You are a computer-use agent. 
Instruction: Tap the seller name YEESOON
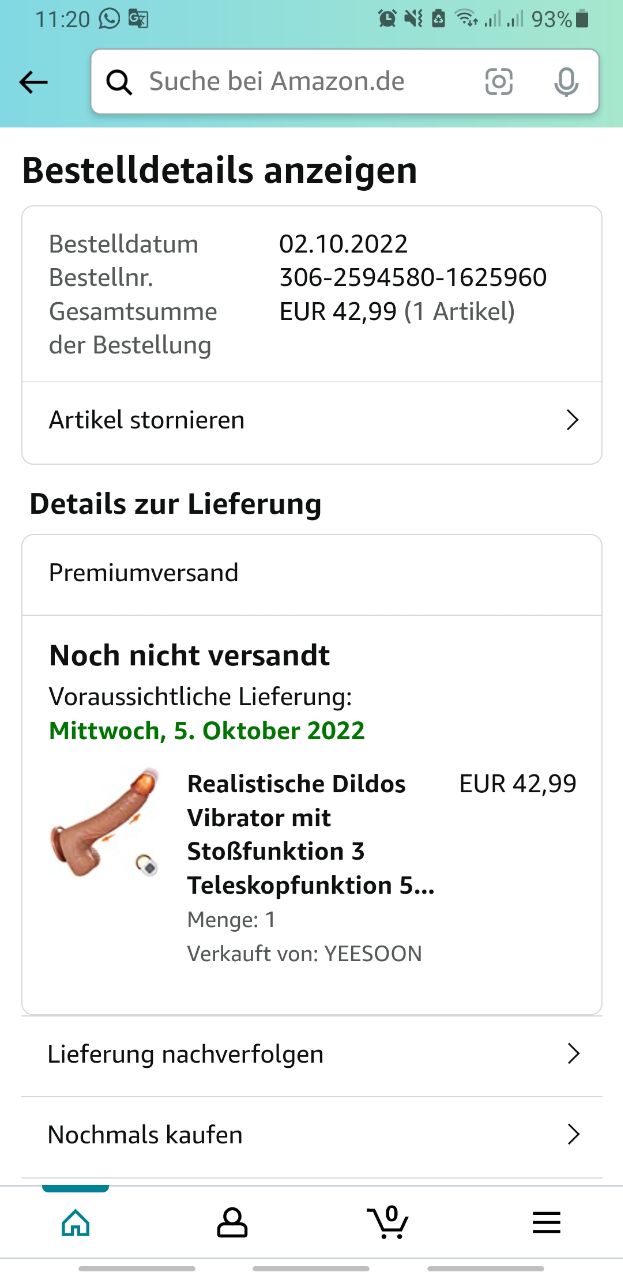click(372, 953)
